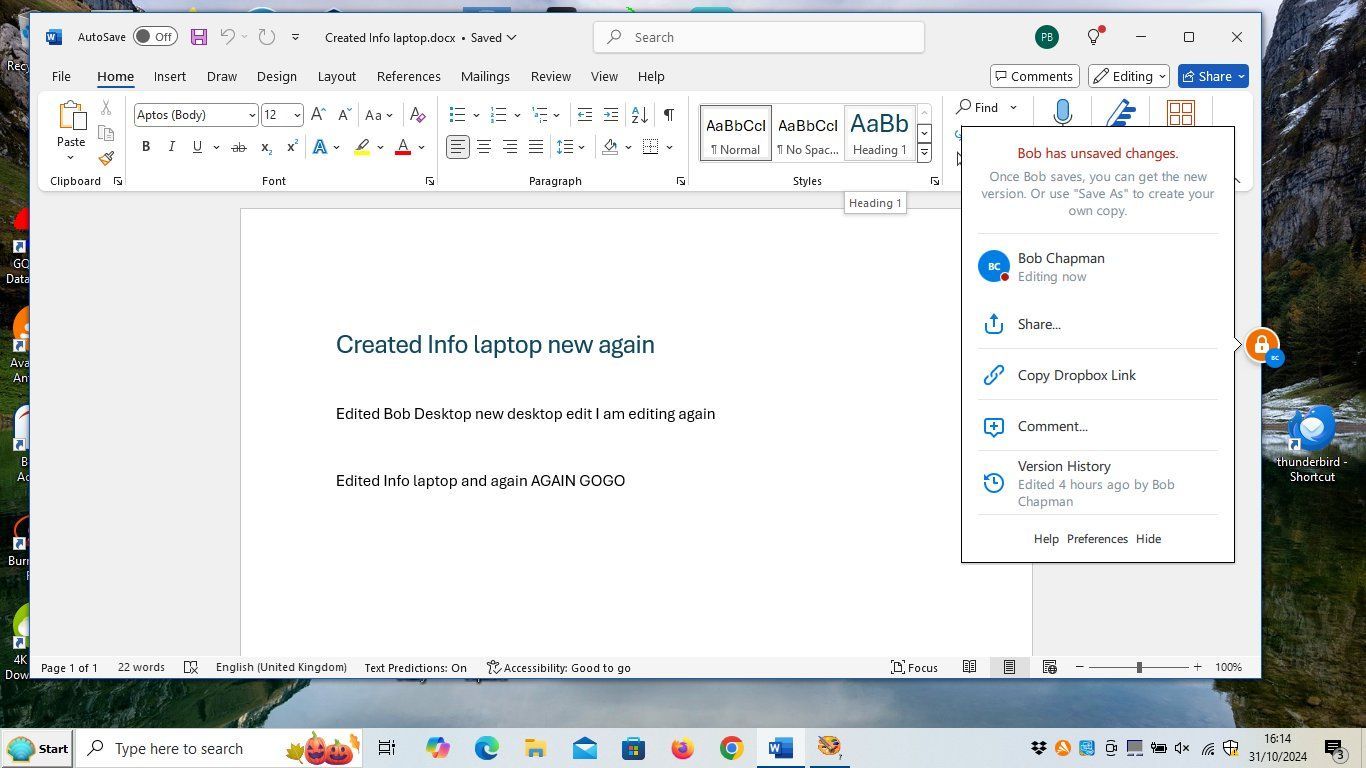Viewport: 1366px width, 768px height.
Task: Open Copy Dropbox Link option
Action: tap(1076, 375)
